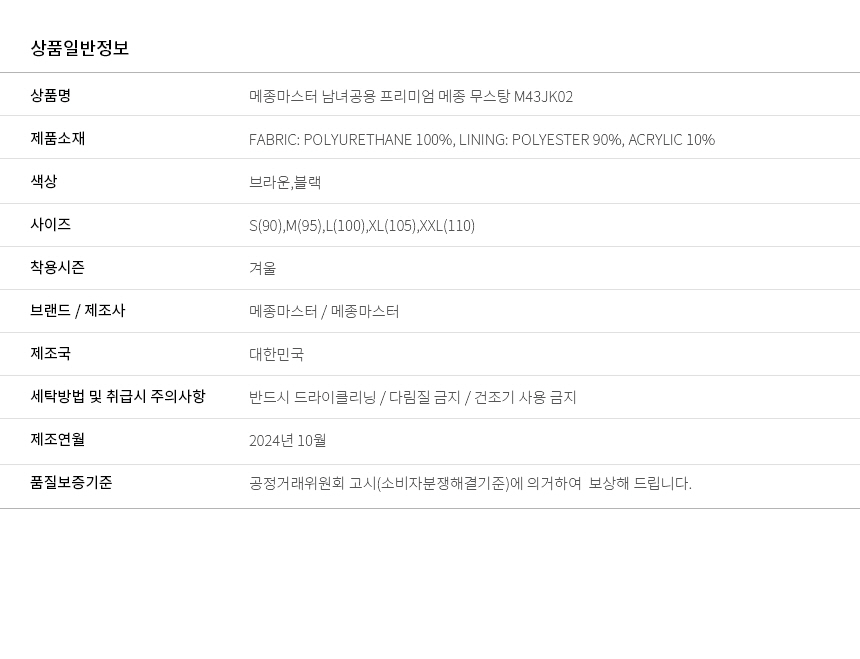The height and width of the screenshot is (659, 860).
Task: Click the 메종마스터 / 메종마스터 brand value
Action: (x=324, y=312)
